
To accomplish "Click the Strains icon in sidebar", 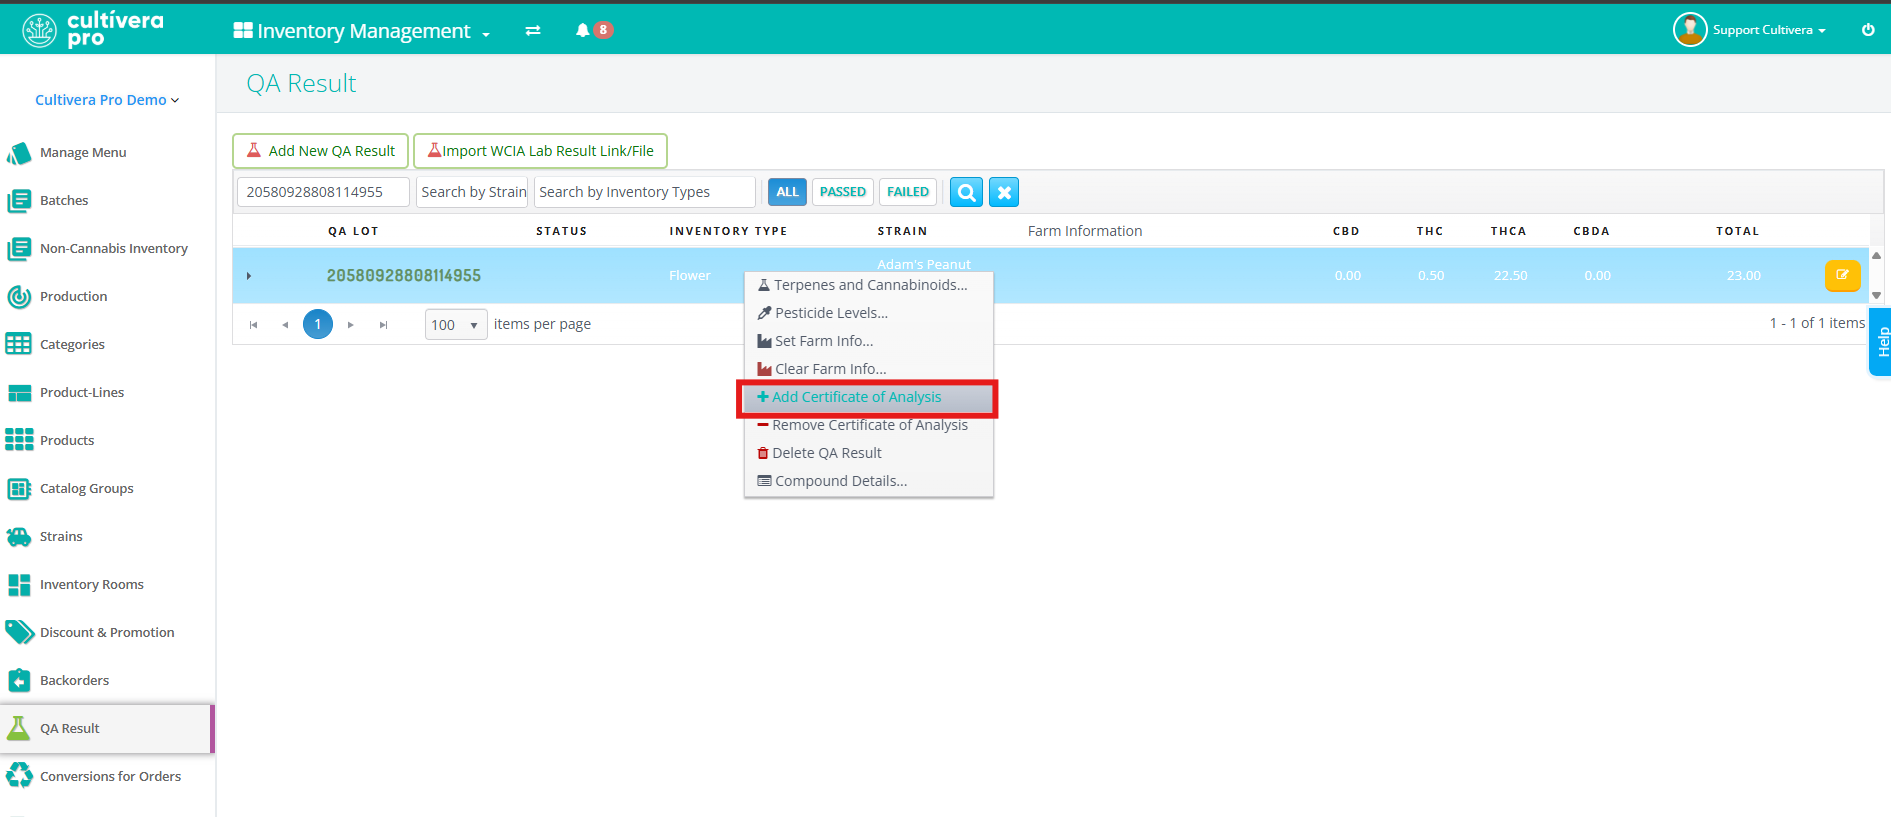I will pos(19,537).
